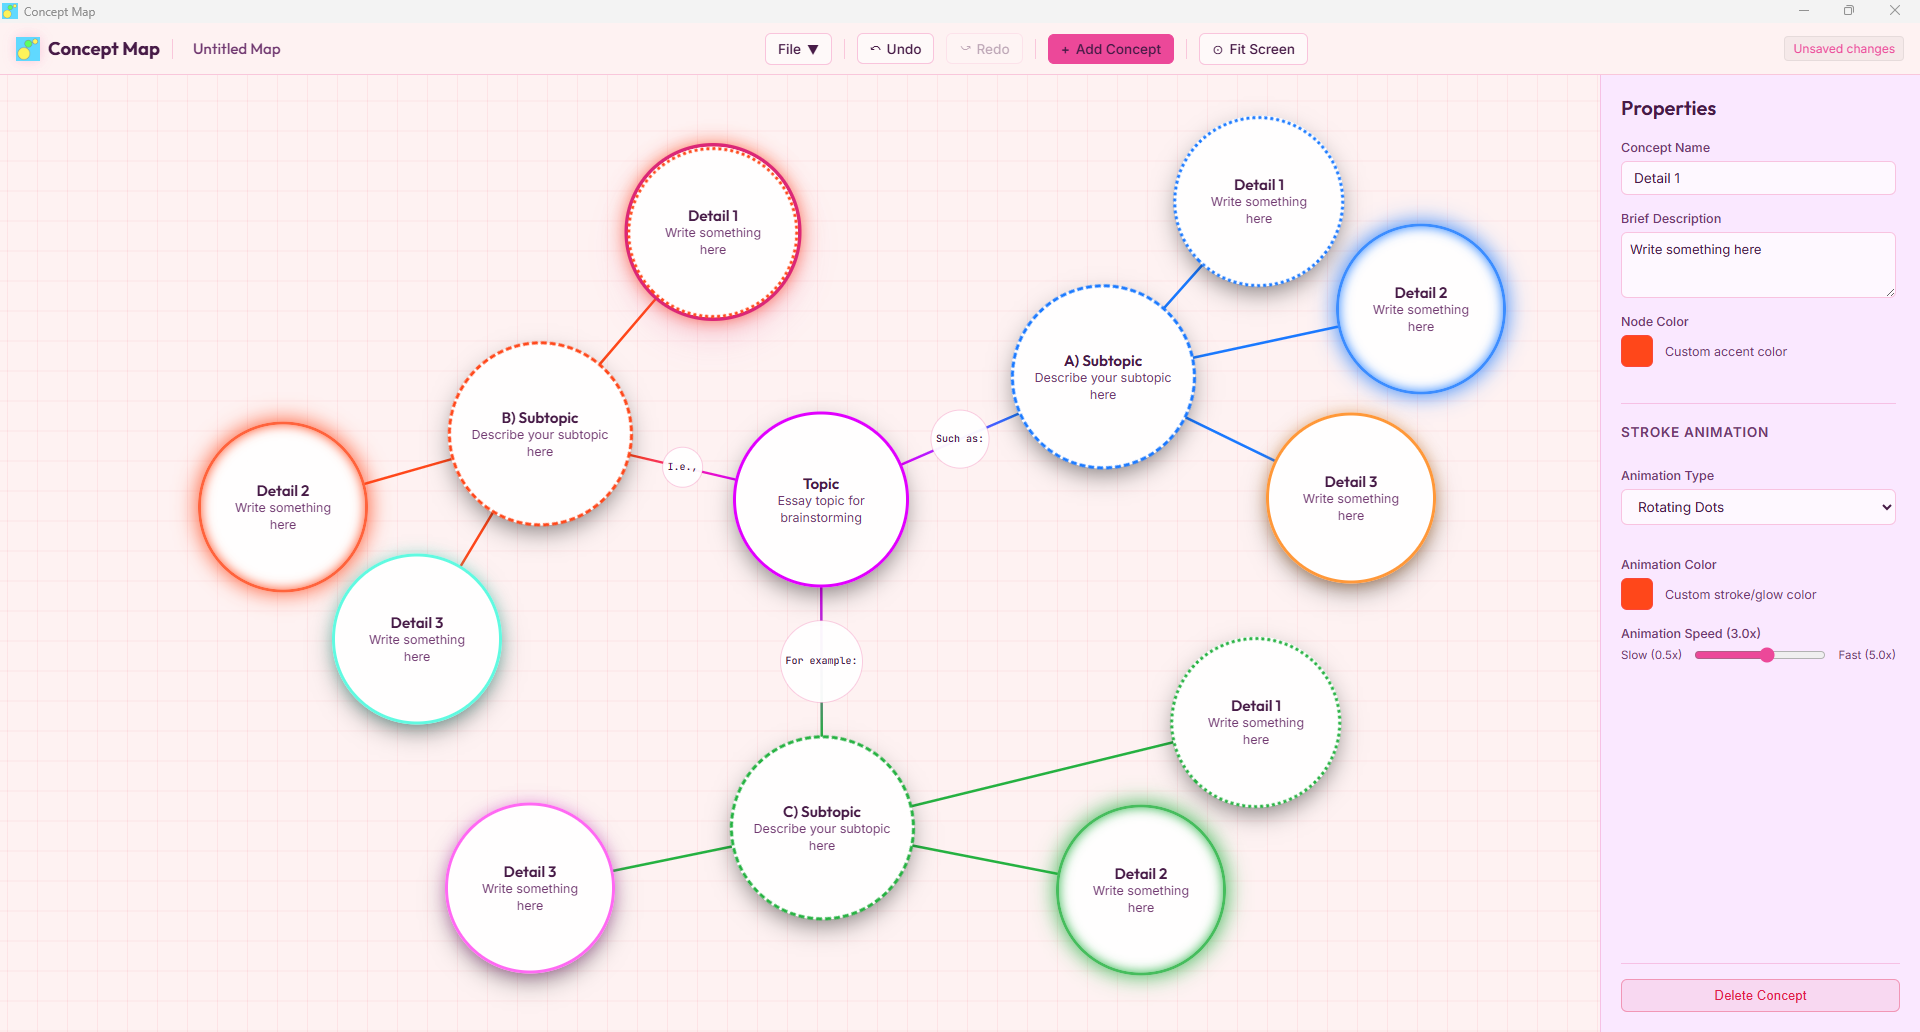Click the Custom stroke/glow color label
This screenshot has width=1920, height=1032.
pyautogui.click(x=1741, y=595)
